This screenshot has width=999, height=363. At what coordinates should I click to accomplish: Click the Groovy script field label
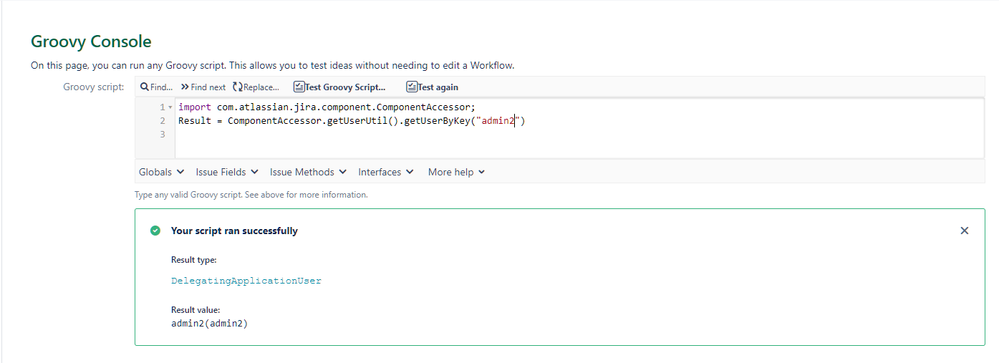[94, 87]
